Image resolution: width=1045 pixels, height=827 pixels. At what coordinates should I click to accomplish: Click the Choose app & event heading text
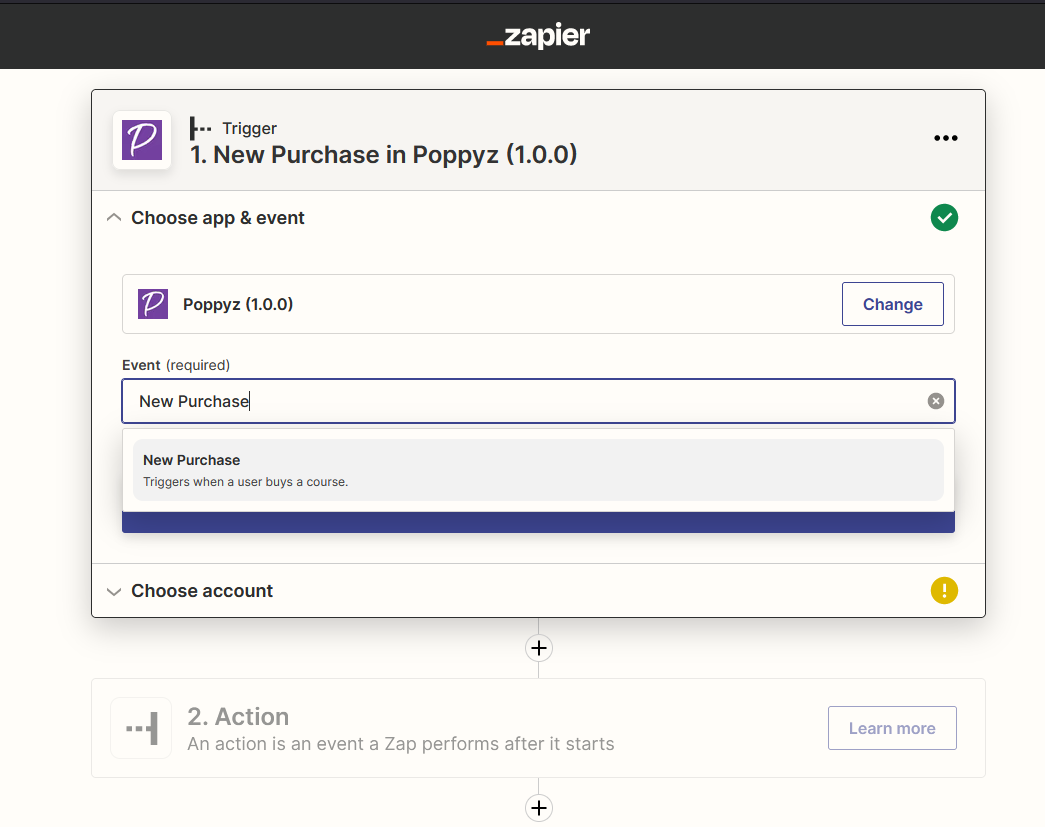pos(218,218)
